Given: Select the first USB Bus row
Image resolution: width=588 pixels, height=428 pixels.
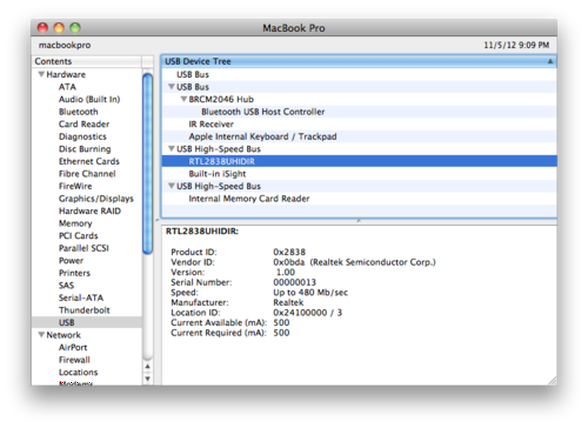Looking at the screenshot, I should [x=359, y=74].
